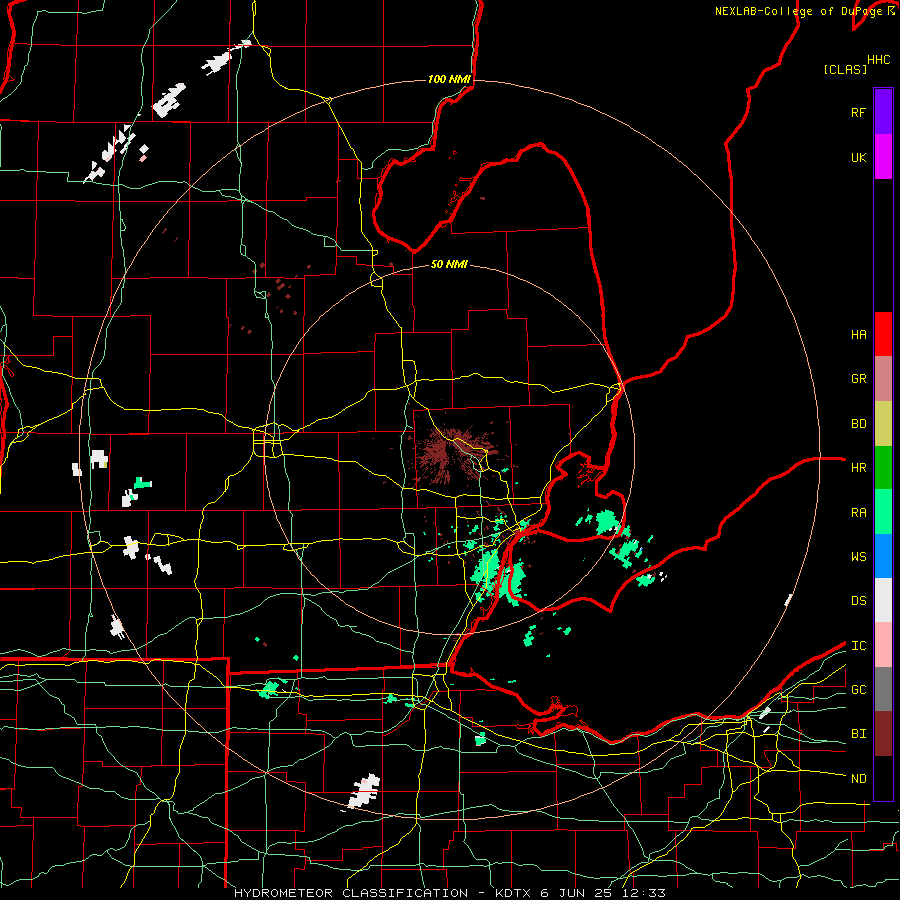The image size is (900, 900).
Task: Click the BI brown legend swatch
Action: (x=883, y=734)
